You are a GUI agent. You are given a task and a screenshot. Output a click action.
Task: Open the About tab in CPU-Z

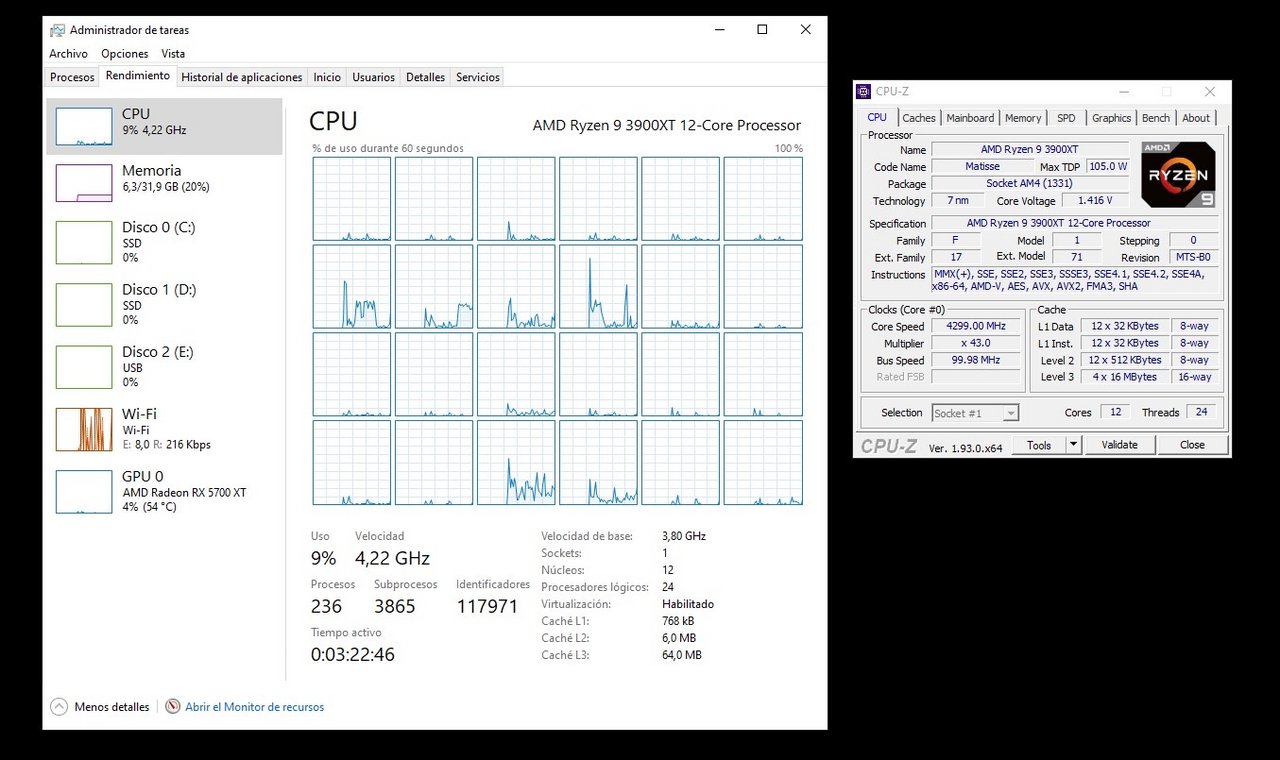click(1196, 118)
